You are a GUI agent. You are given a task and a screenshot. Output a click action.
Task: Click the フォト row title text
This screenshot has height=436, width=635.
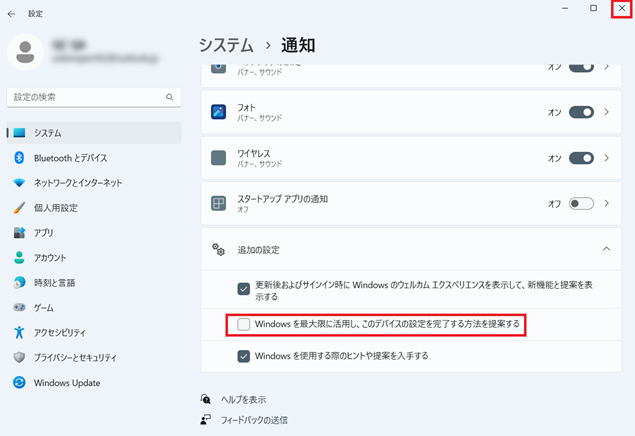tap(246, 107)
